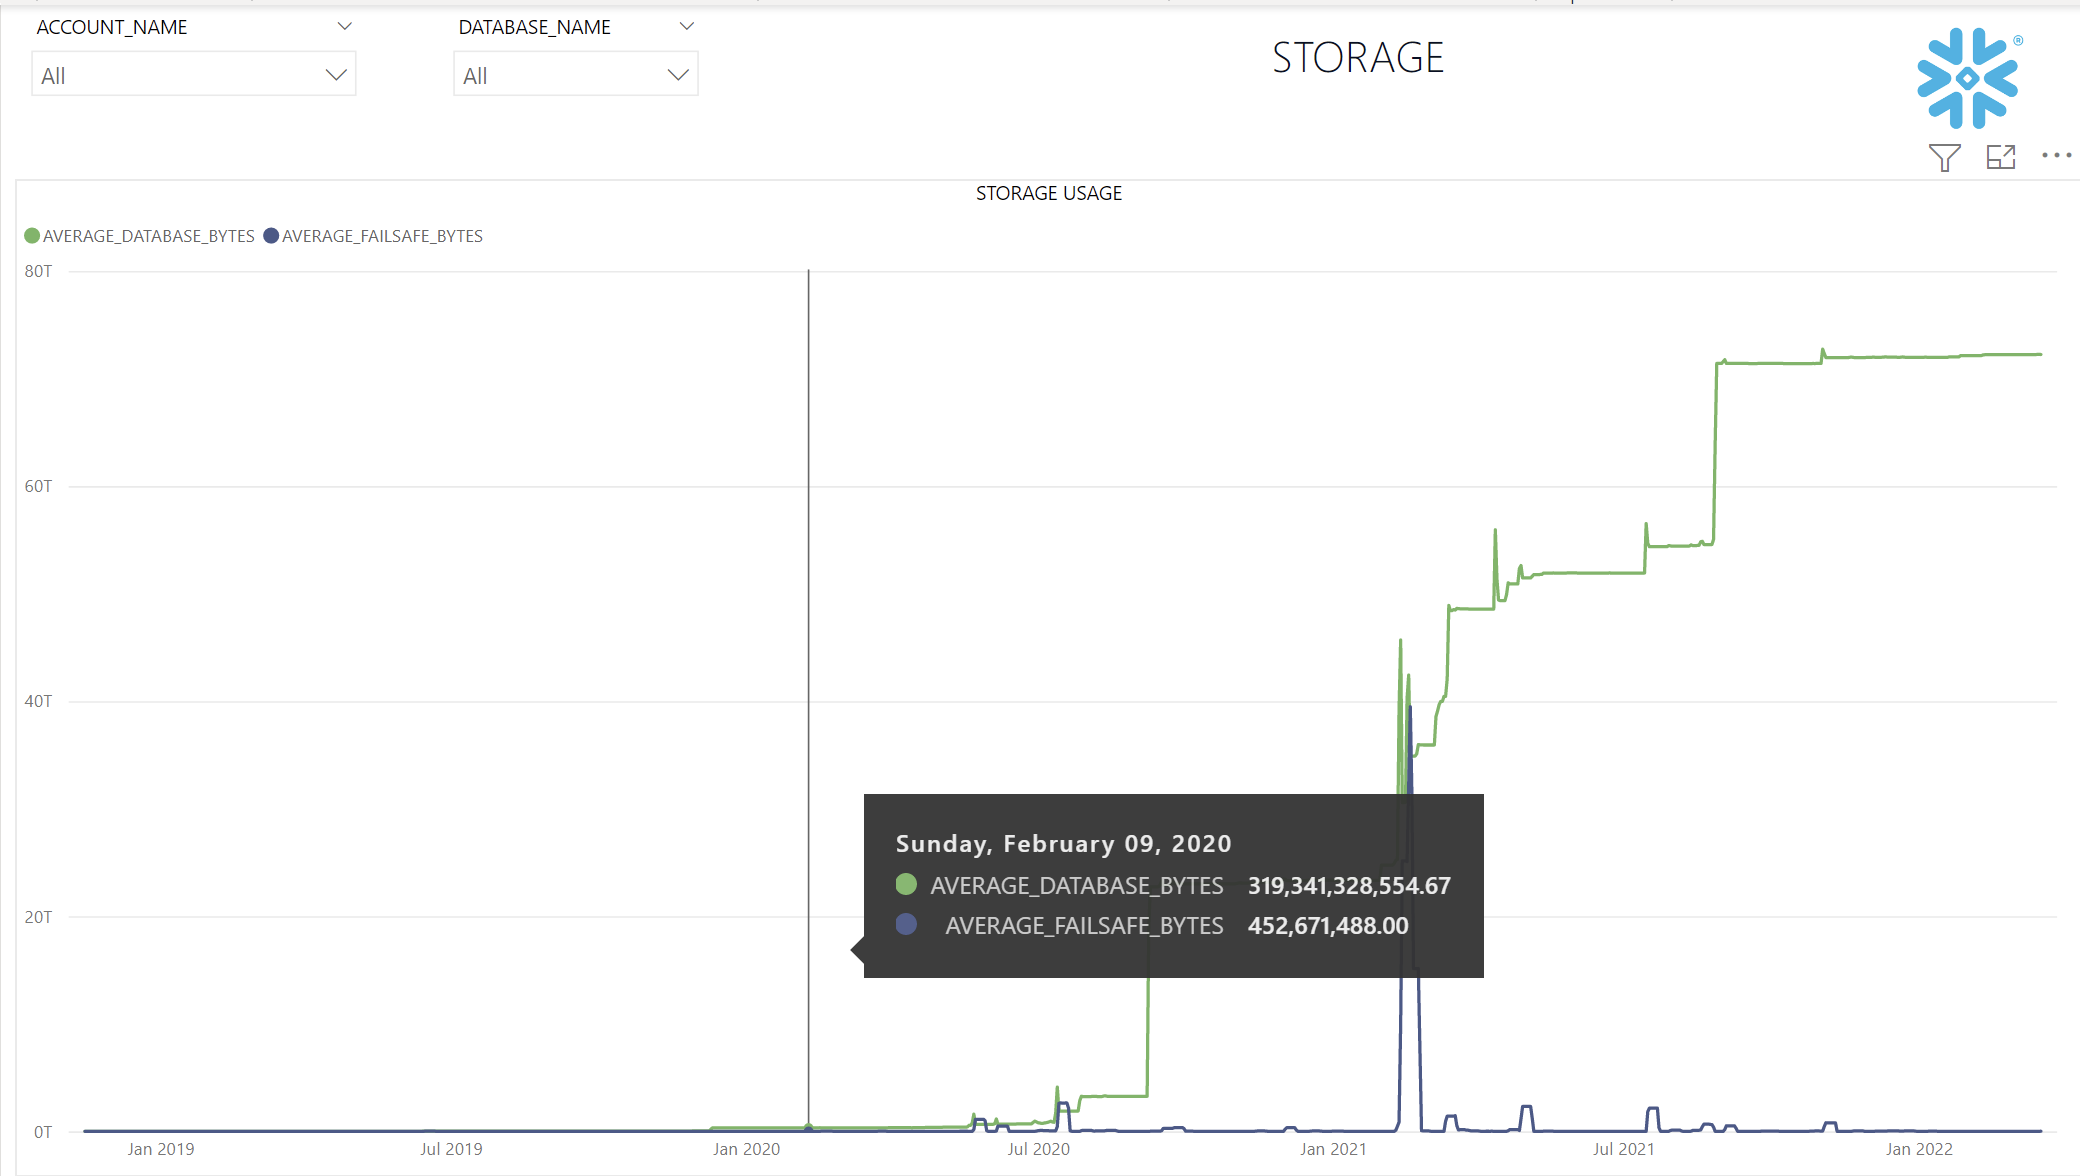The width and height of the screenshot is (2080, 1176).
Task: Click the blue dot inside the tooltip
Action: pos(905,925)
